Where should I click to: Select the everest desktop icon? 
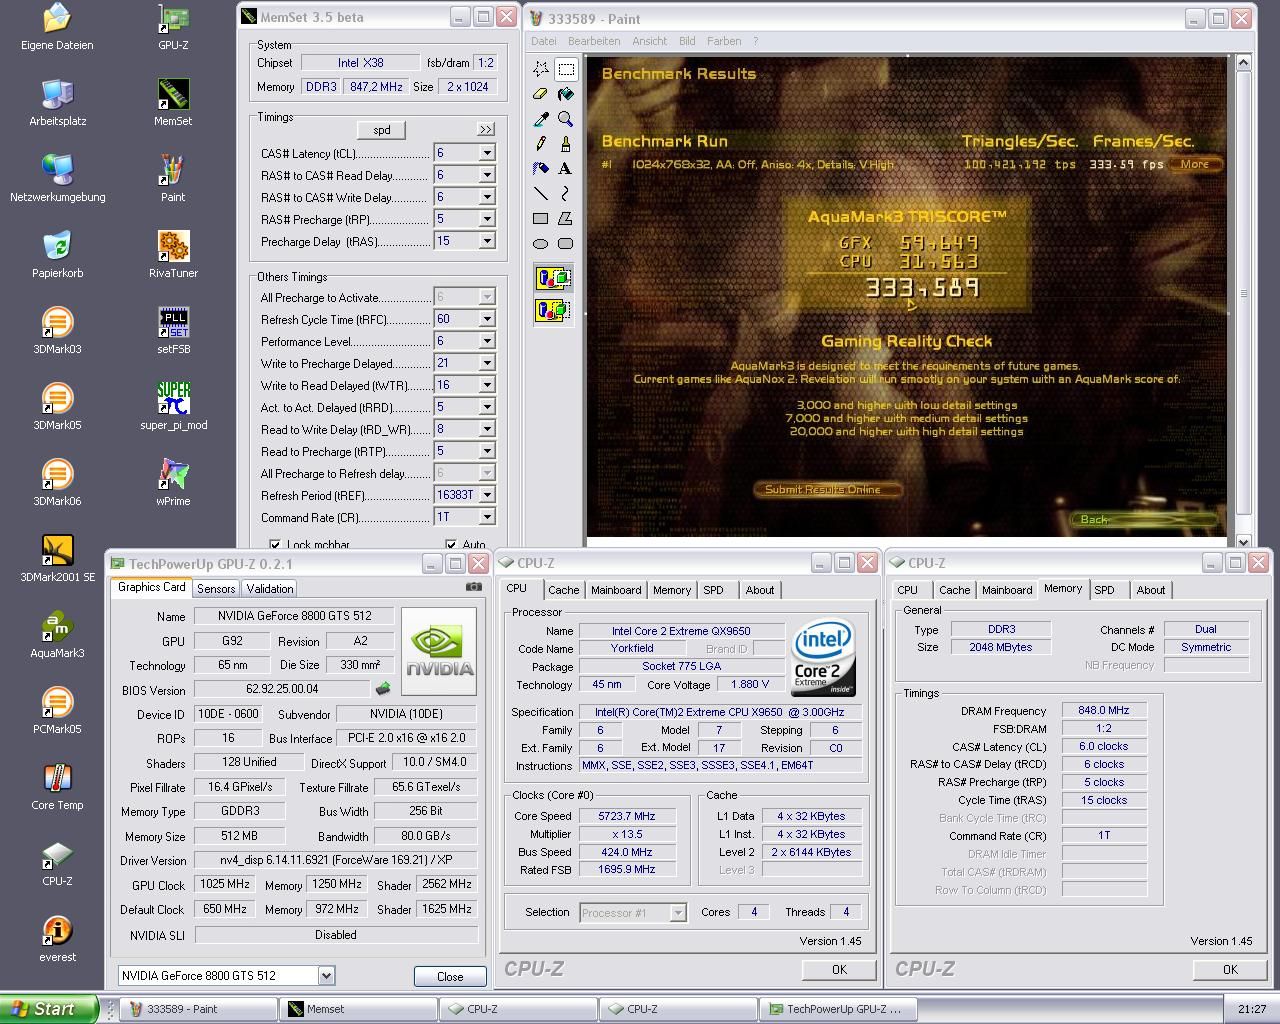tap(57, 938)
